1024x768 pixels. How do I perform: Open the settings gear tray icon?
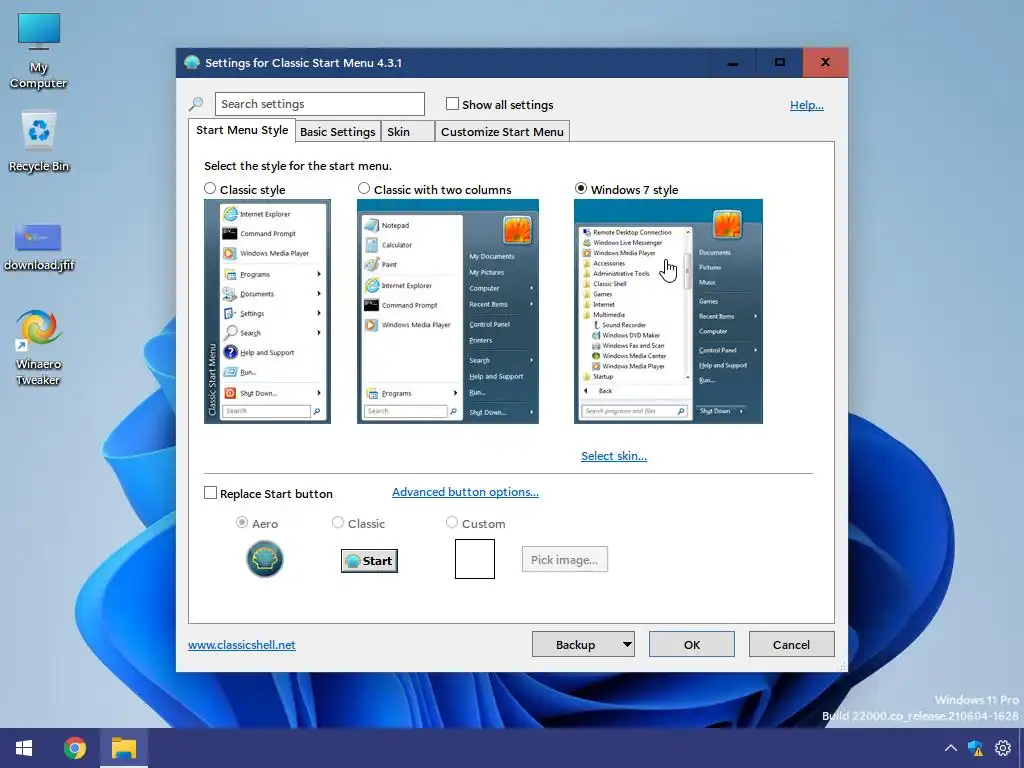click(1002, 748)
